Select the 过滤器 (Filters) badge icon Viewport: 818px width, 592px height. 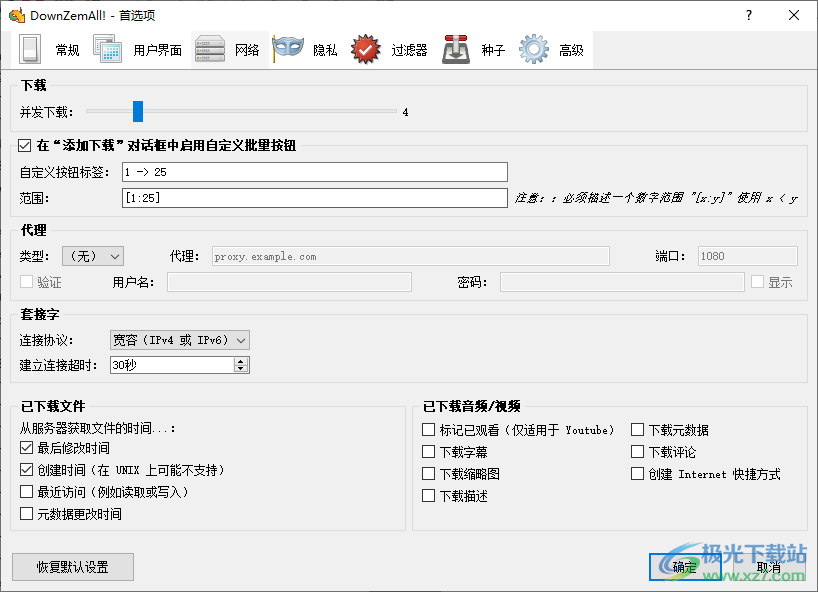[365, 48]
